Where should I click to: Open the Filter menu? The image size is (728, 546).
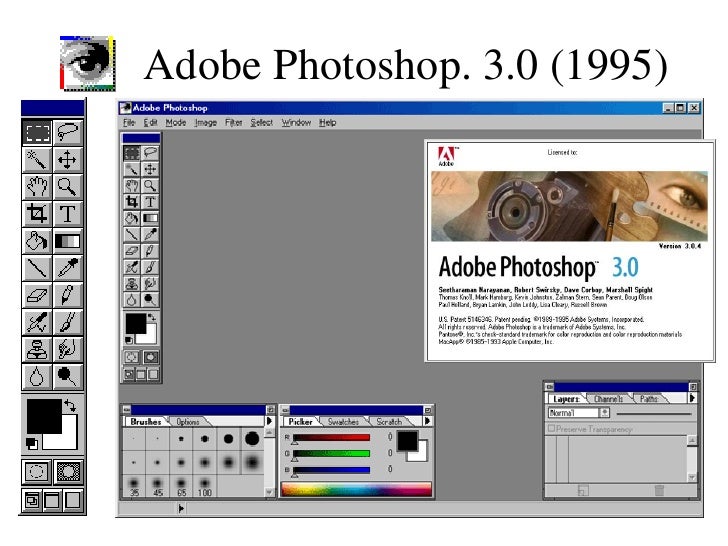point(234,123)
